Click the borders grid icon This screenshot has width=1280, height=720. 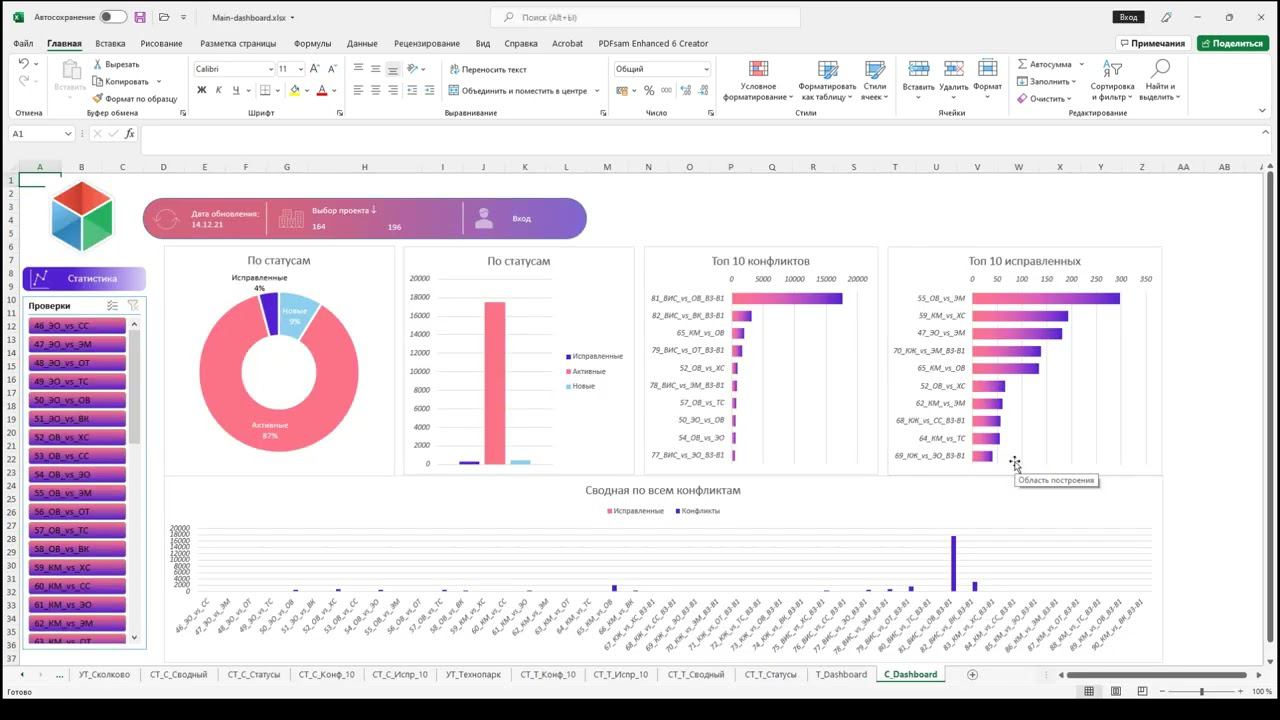coord(264,90)
